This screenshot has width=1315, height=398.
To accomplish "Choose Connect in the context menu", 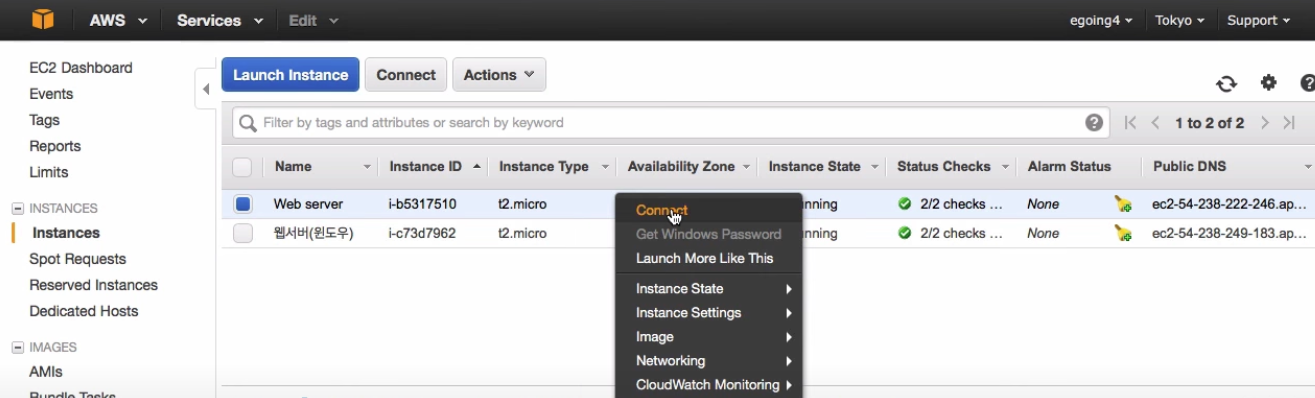I will (x=661, y=210).
